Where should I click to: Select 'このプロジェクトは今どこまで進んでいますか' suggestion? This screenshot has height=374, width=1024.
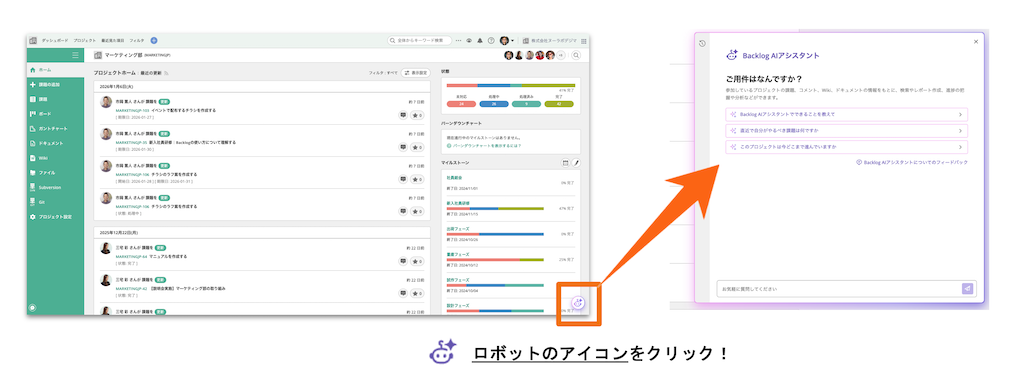coord(846,147)
